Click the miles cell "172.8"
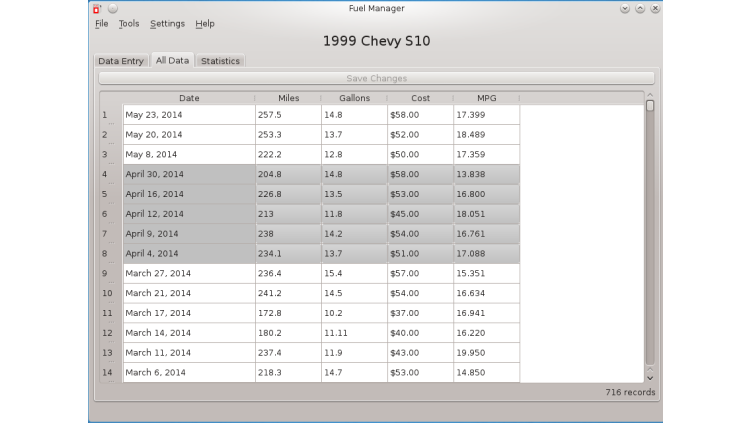Image resolution: width=752 pixels, height=423 pixels. click(x=288, y=313)
